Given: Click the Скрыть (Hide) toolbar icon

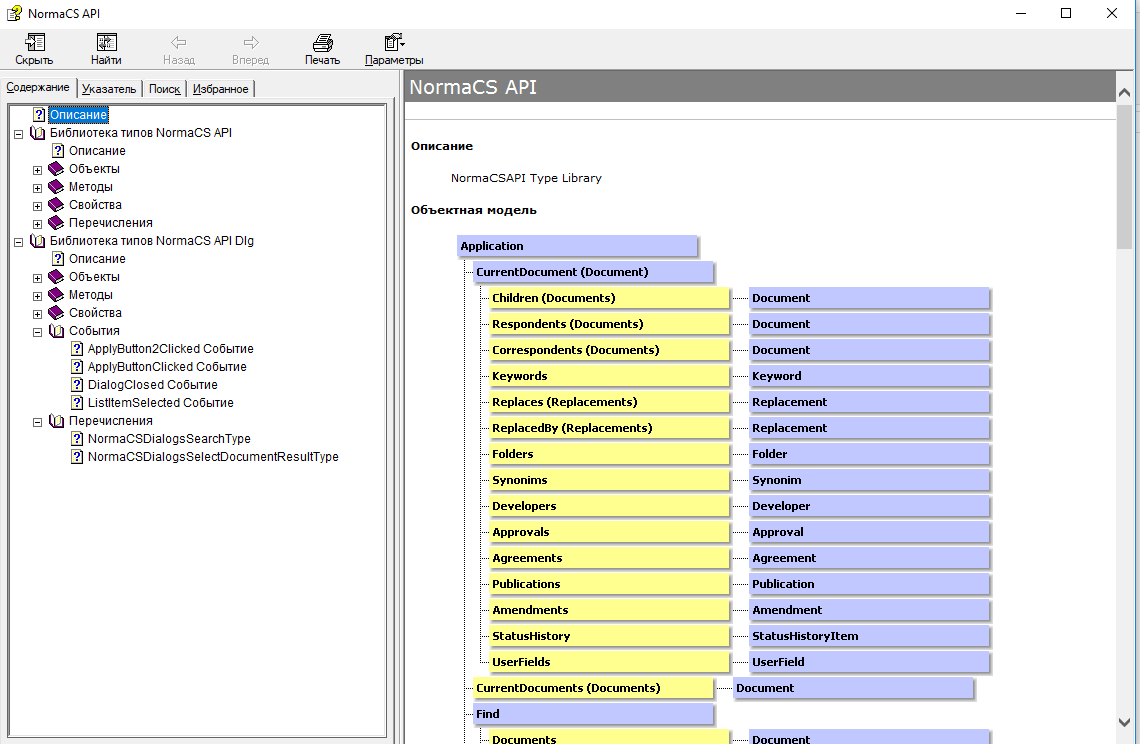Looking at the screenshot, I should click(34, 43).
